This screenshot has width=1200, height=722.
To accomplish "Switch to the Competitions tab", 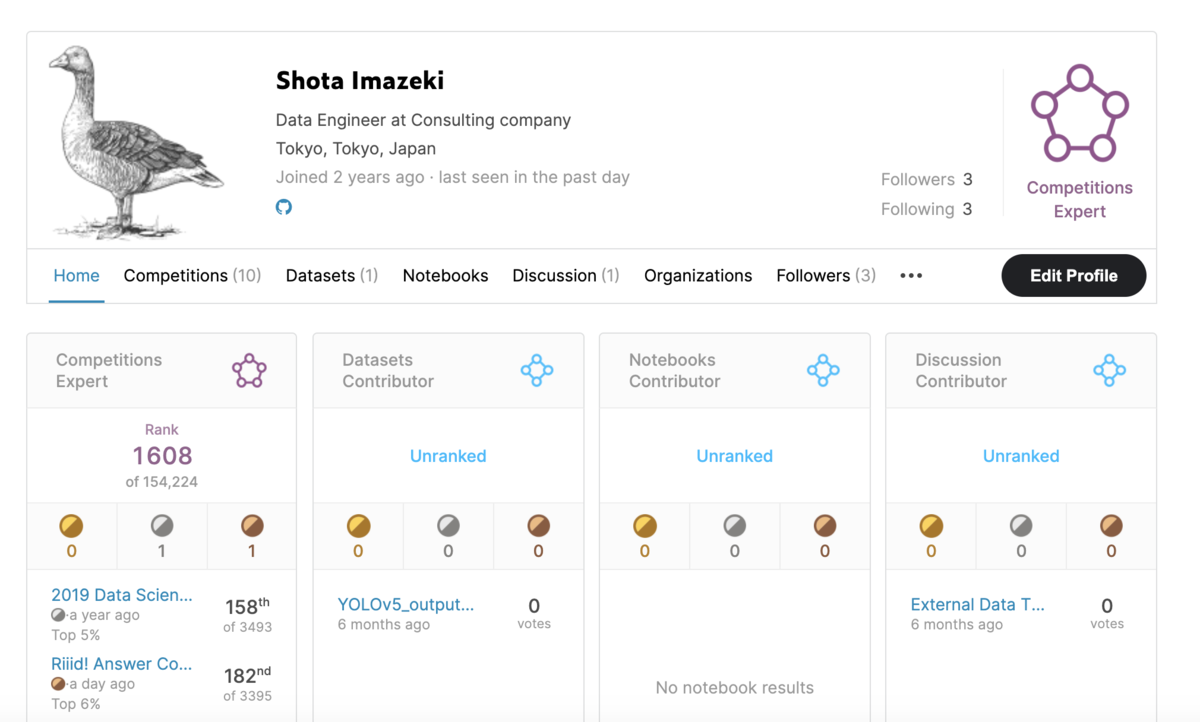I will click(x=192, y=276).
